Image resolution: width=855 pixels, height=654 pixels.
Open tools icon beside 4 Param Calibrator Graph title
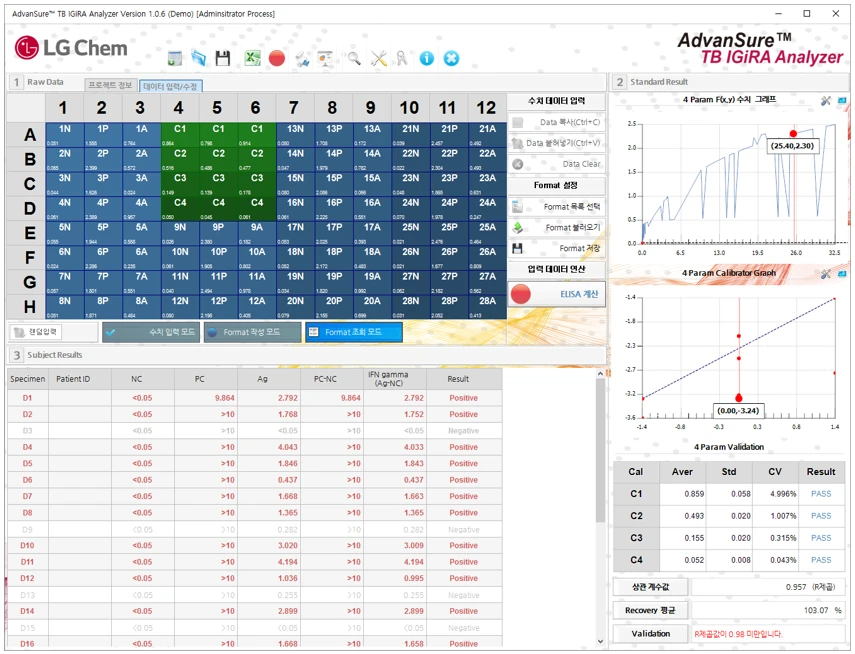click(x=826, y=274)
